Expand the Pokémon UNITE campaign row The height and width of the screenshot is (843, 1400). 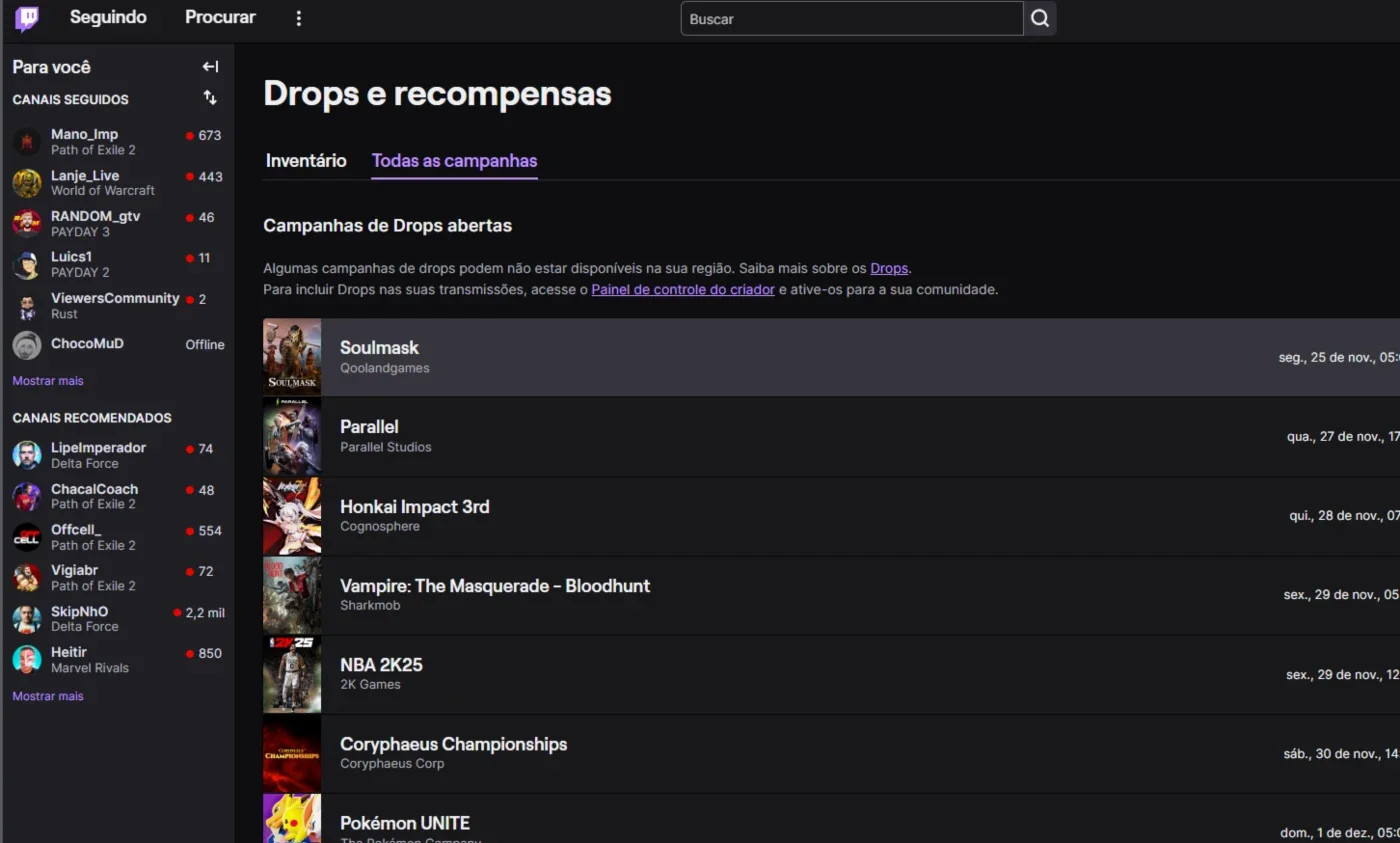coord(831,819)
